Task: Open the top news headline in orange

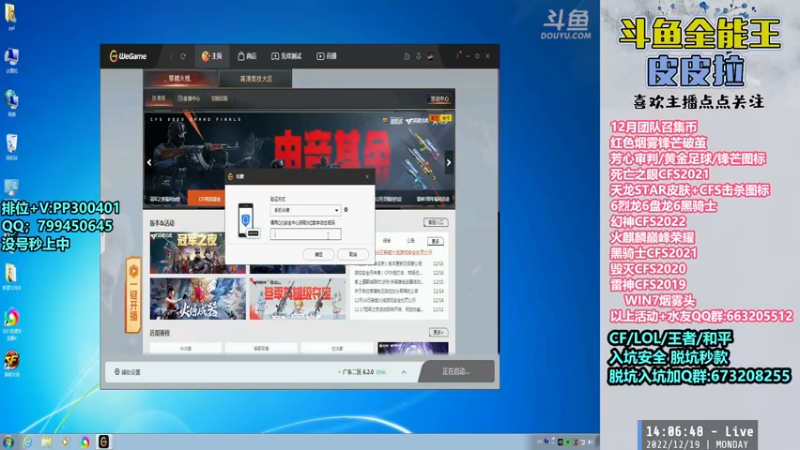Action: point(404,253)
